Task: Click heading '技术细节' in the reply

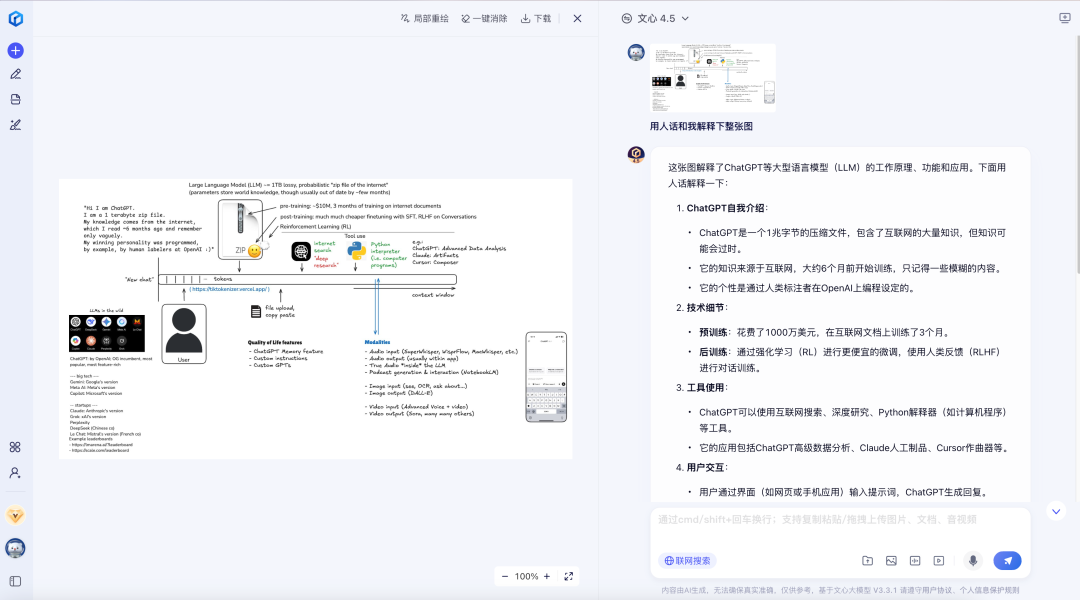Action: click(x=705, y=308)
